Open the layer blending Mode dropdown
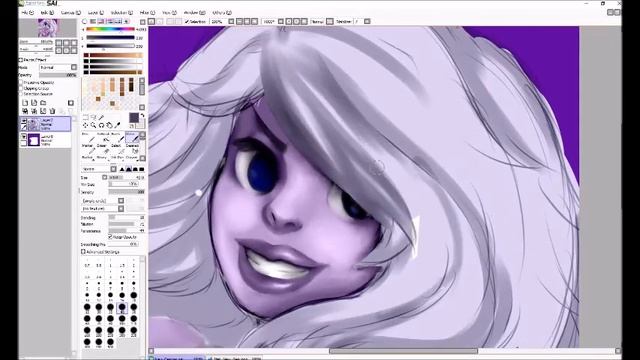The width and height of the screenshot is (640, 360). click(x=73, y=67)
